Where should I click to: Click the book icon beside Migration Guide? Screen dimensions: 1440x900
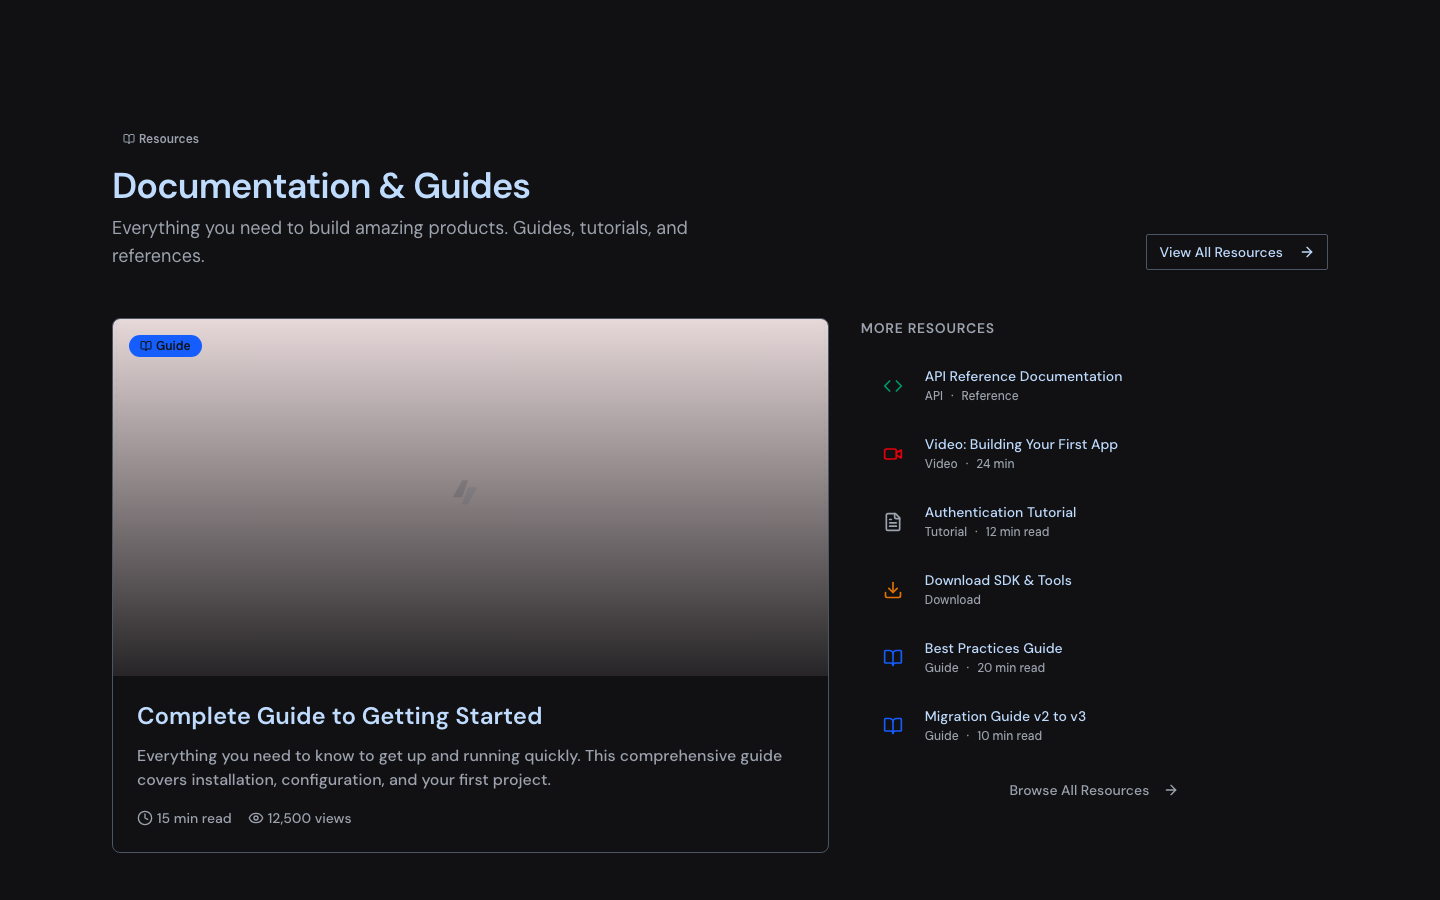pyautogui.click(x=893, y=726)
